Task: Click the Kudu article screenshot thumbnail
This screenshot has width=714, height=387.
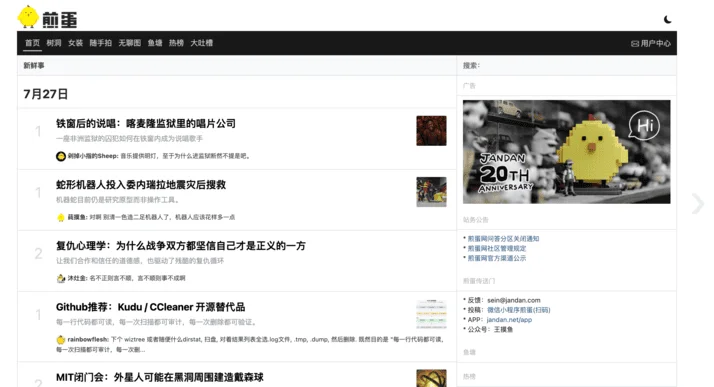Action: coord(431,314)
